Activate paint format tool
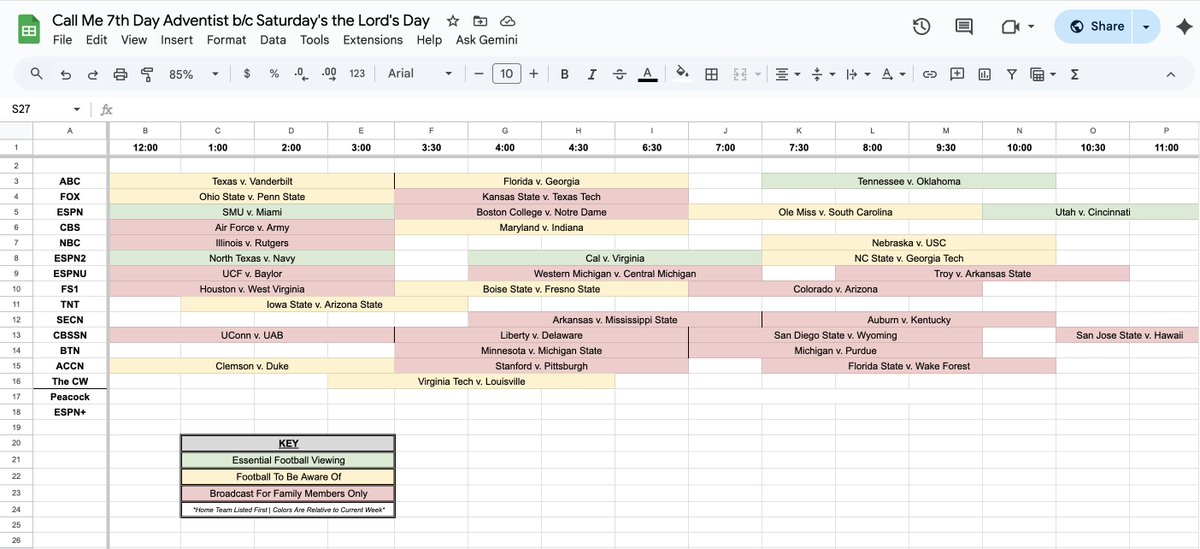This screenshot has height=549, width=1200. [x=148, y=74]
